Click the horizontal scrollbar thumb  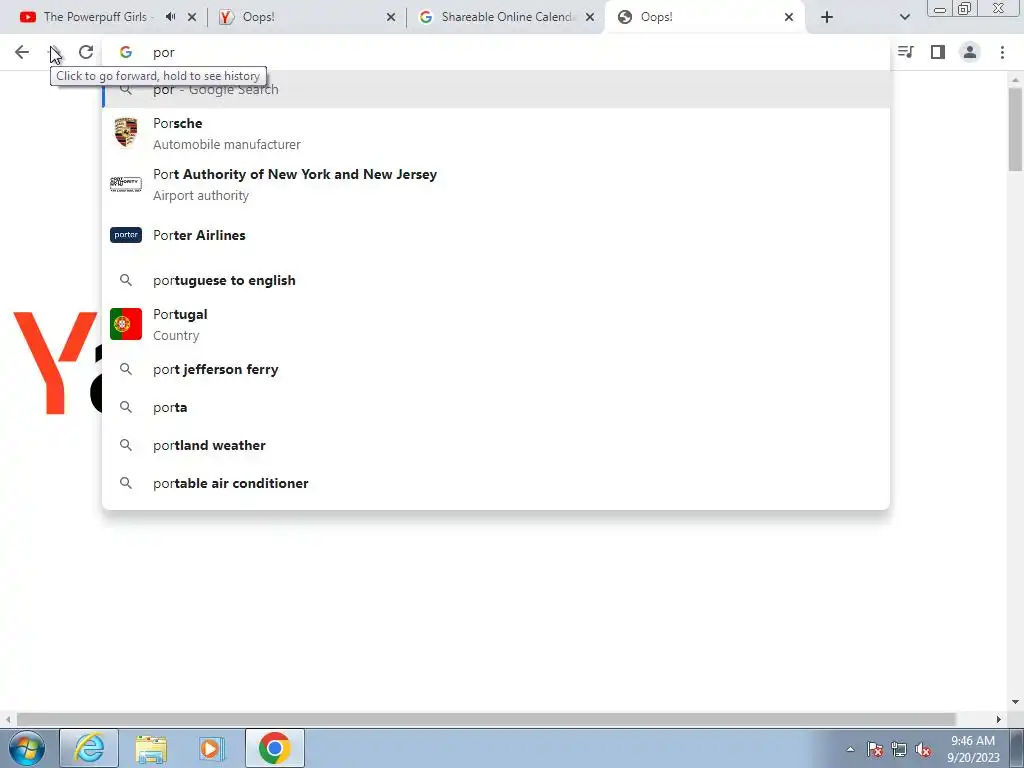coord(486,719)
